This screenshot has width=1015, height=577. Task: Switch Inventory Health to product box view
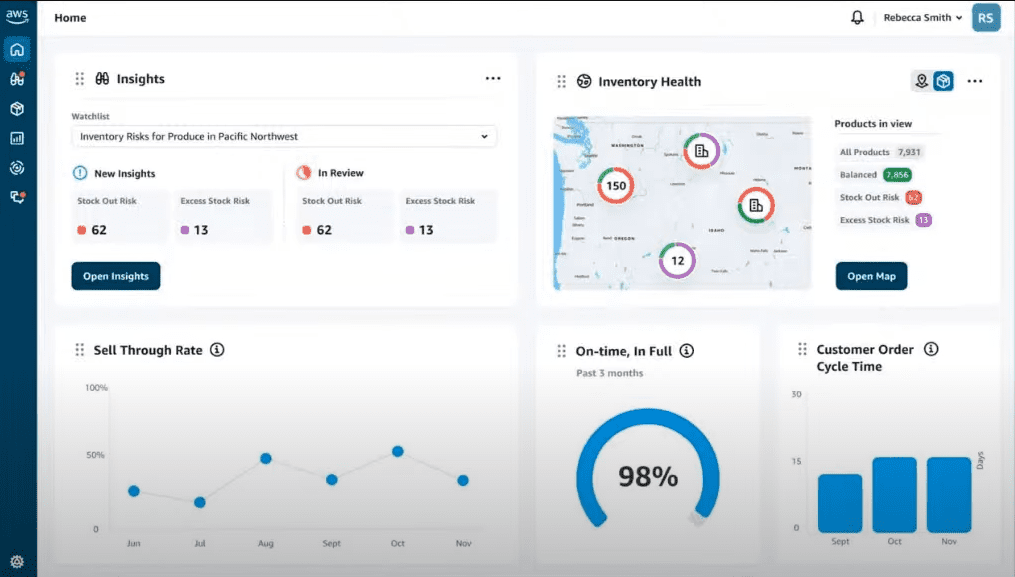(x=943, y=81)
